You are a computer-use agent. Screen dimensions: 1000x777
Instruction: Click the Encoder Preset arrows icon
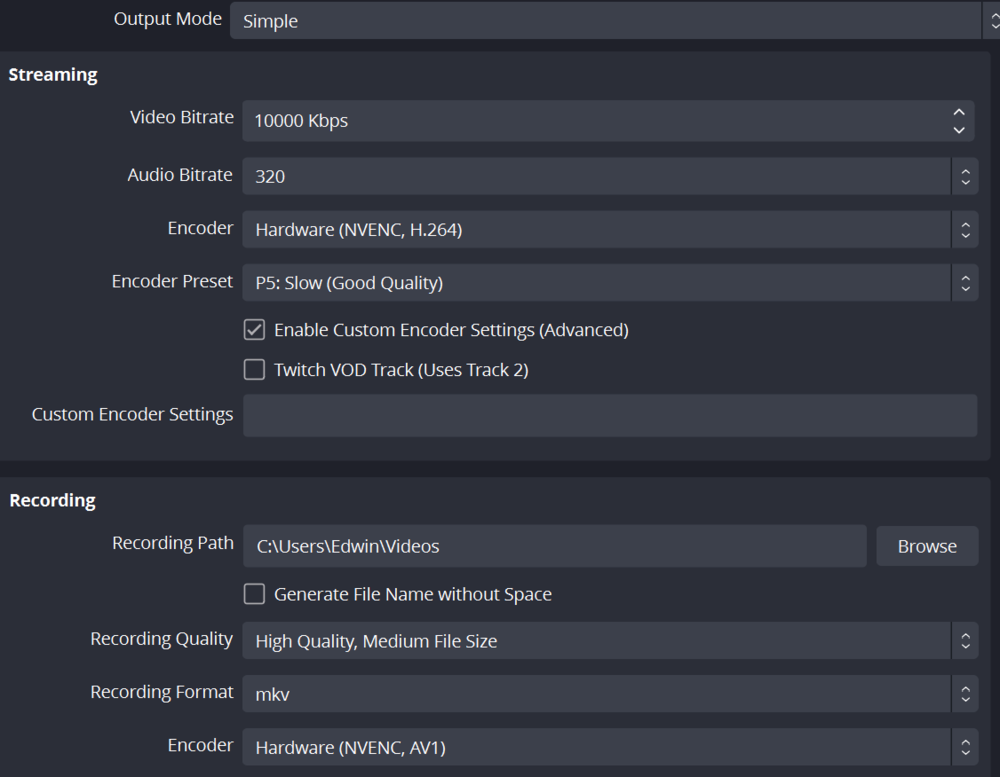point(965,283)
